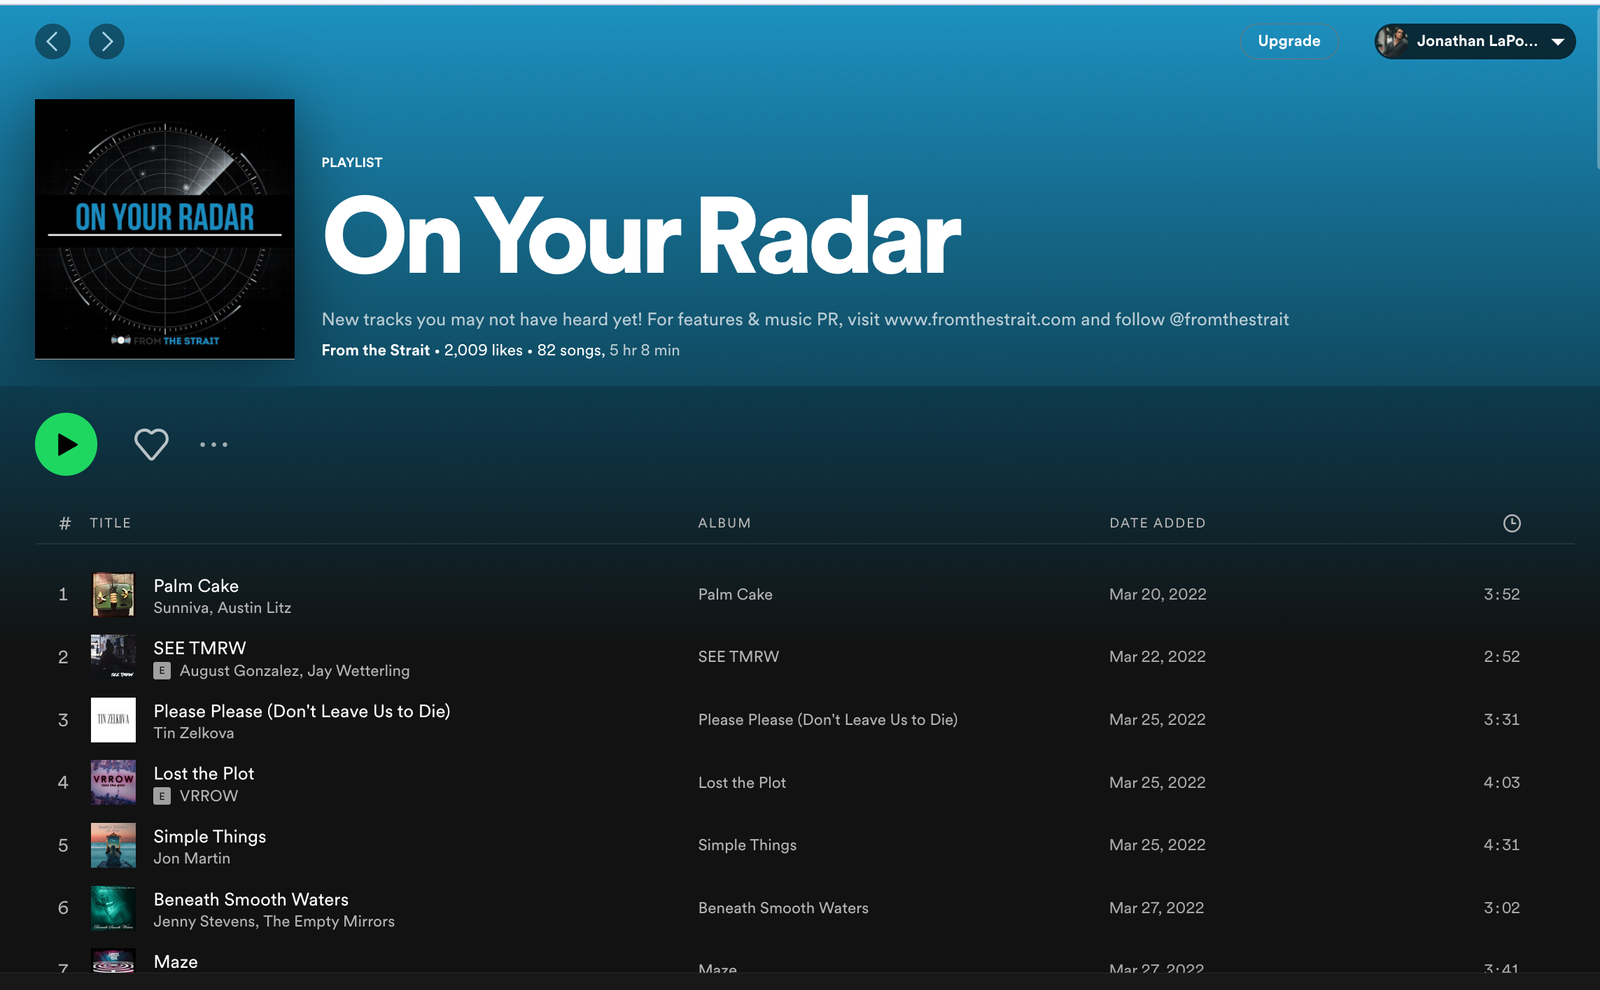Sort by the Date Added column header
The width and height of the screenshot is (1600, 990).
click(1157, 523)
